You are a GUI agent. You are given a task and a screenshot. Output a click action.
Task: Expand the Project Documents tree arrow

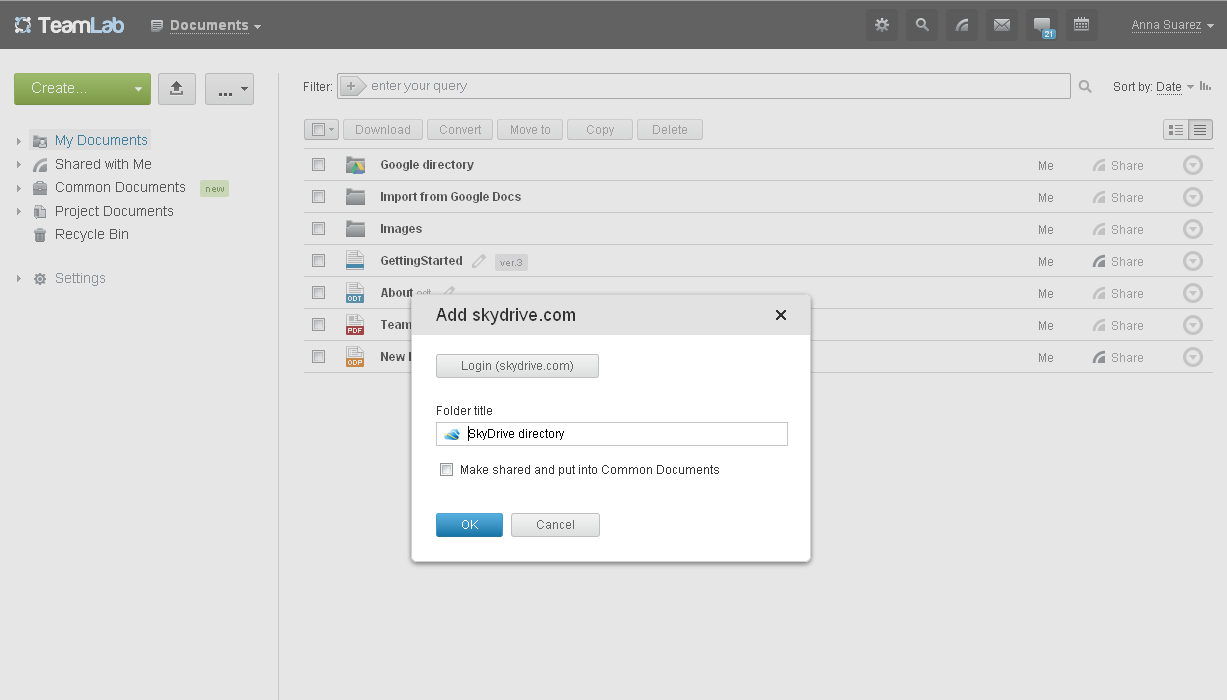click(18, 212)
